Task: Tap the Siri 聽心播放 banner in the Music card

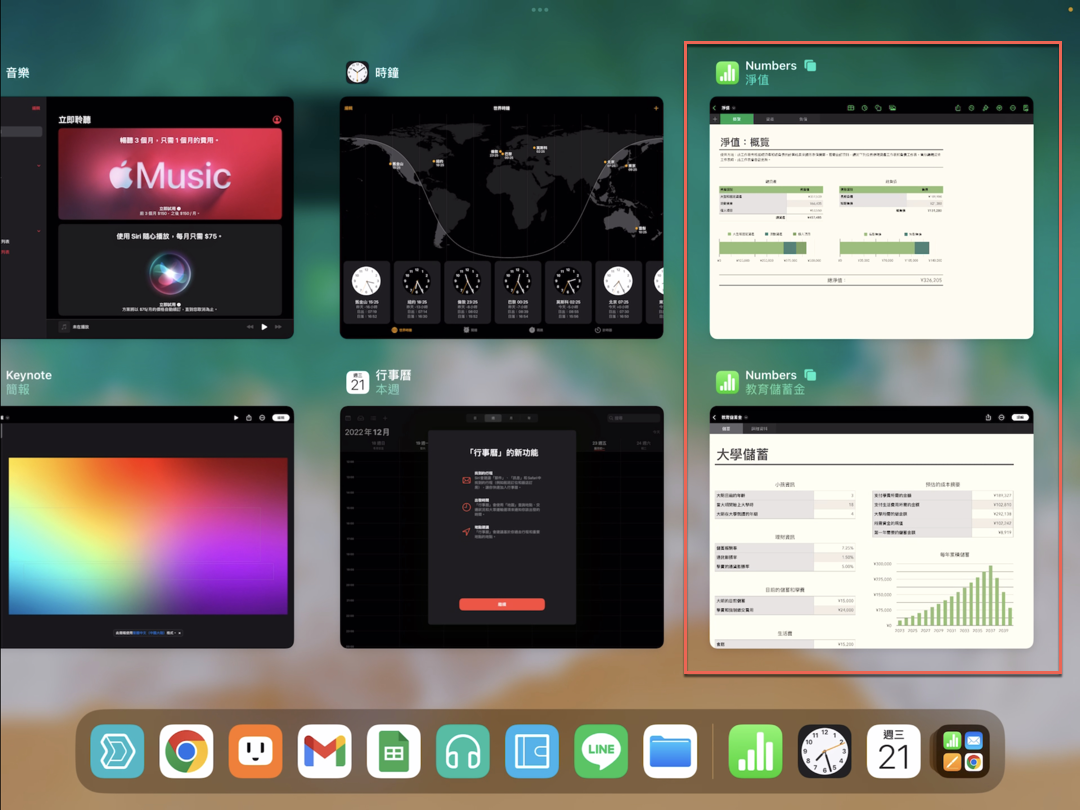Action: point(170,270)
